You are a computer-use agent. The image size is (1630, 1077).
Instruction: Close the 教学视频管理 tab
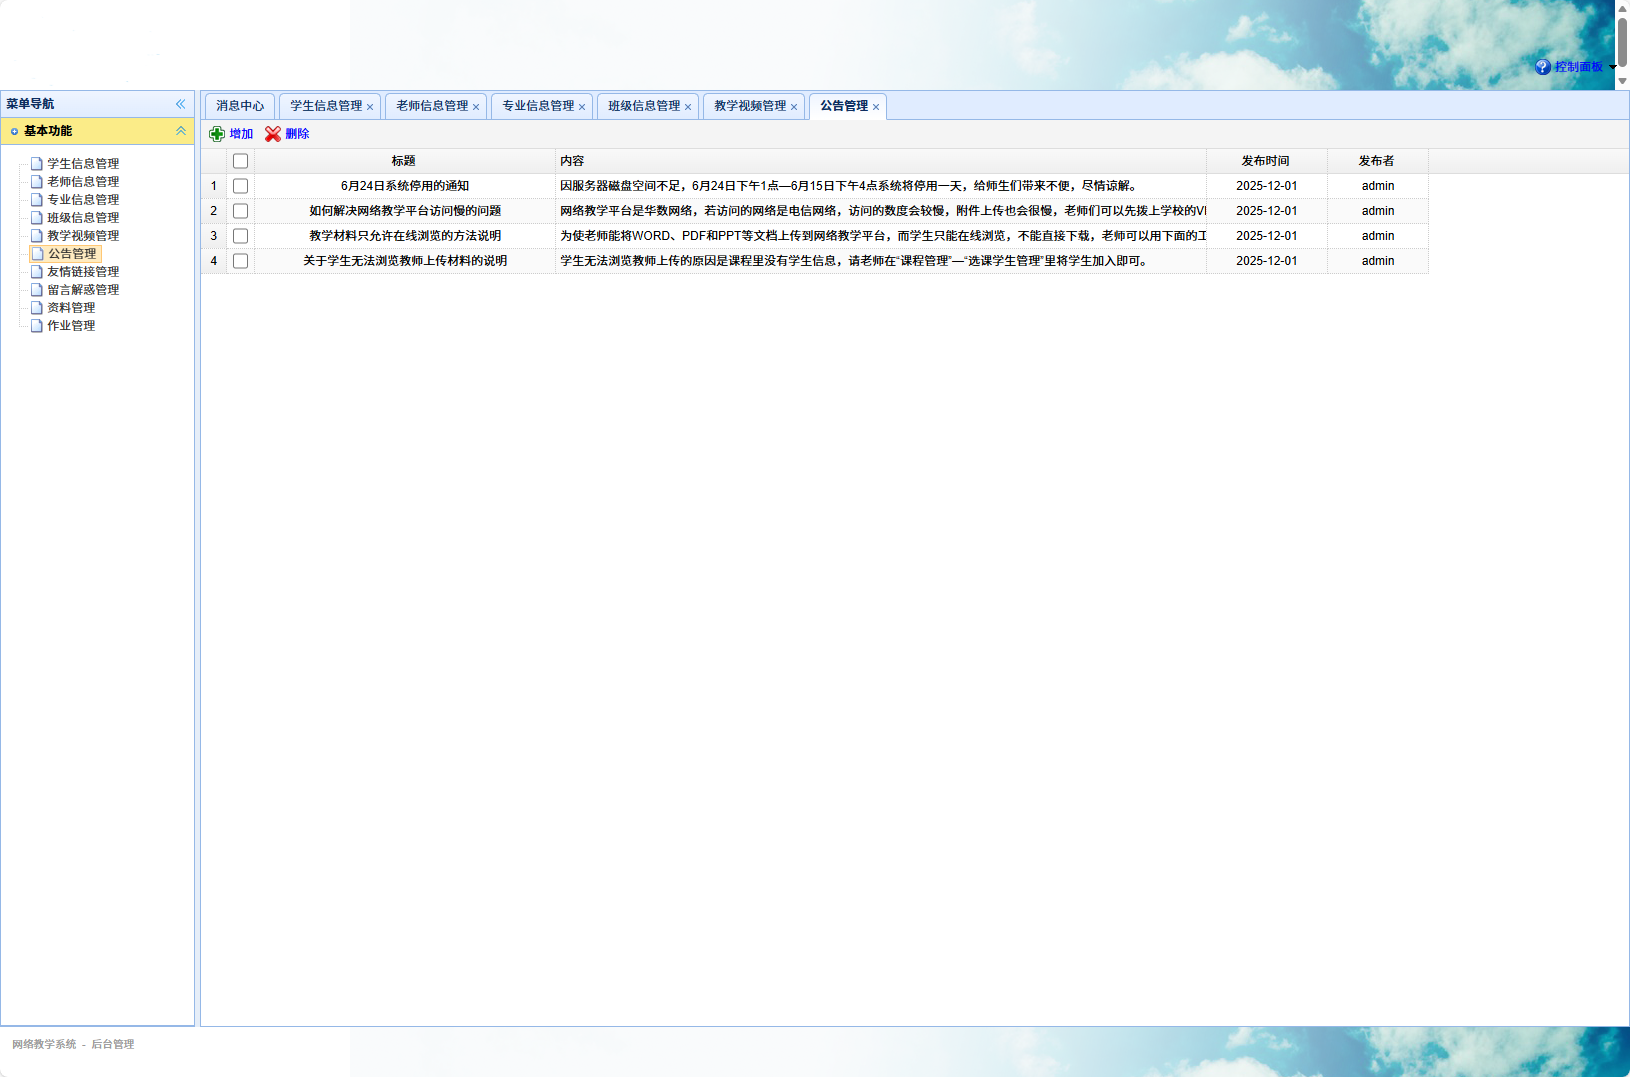tap(794, 107)
